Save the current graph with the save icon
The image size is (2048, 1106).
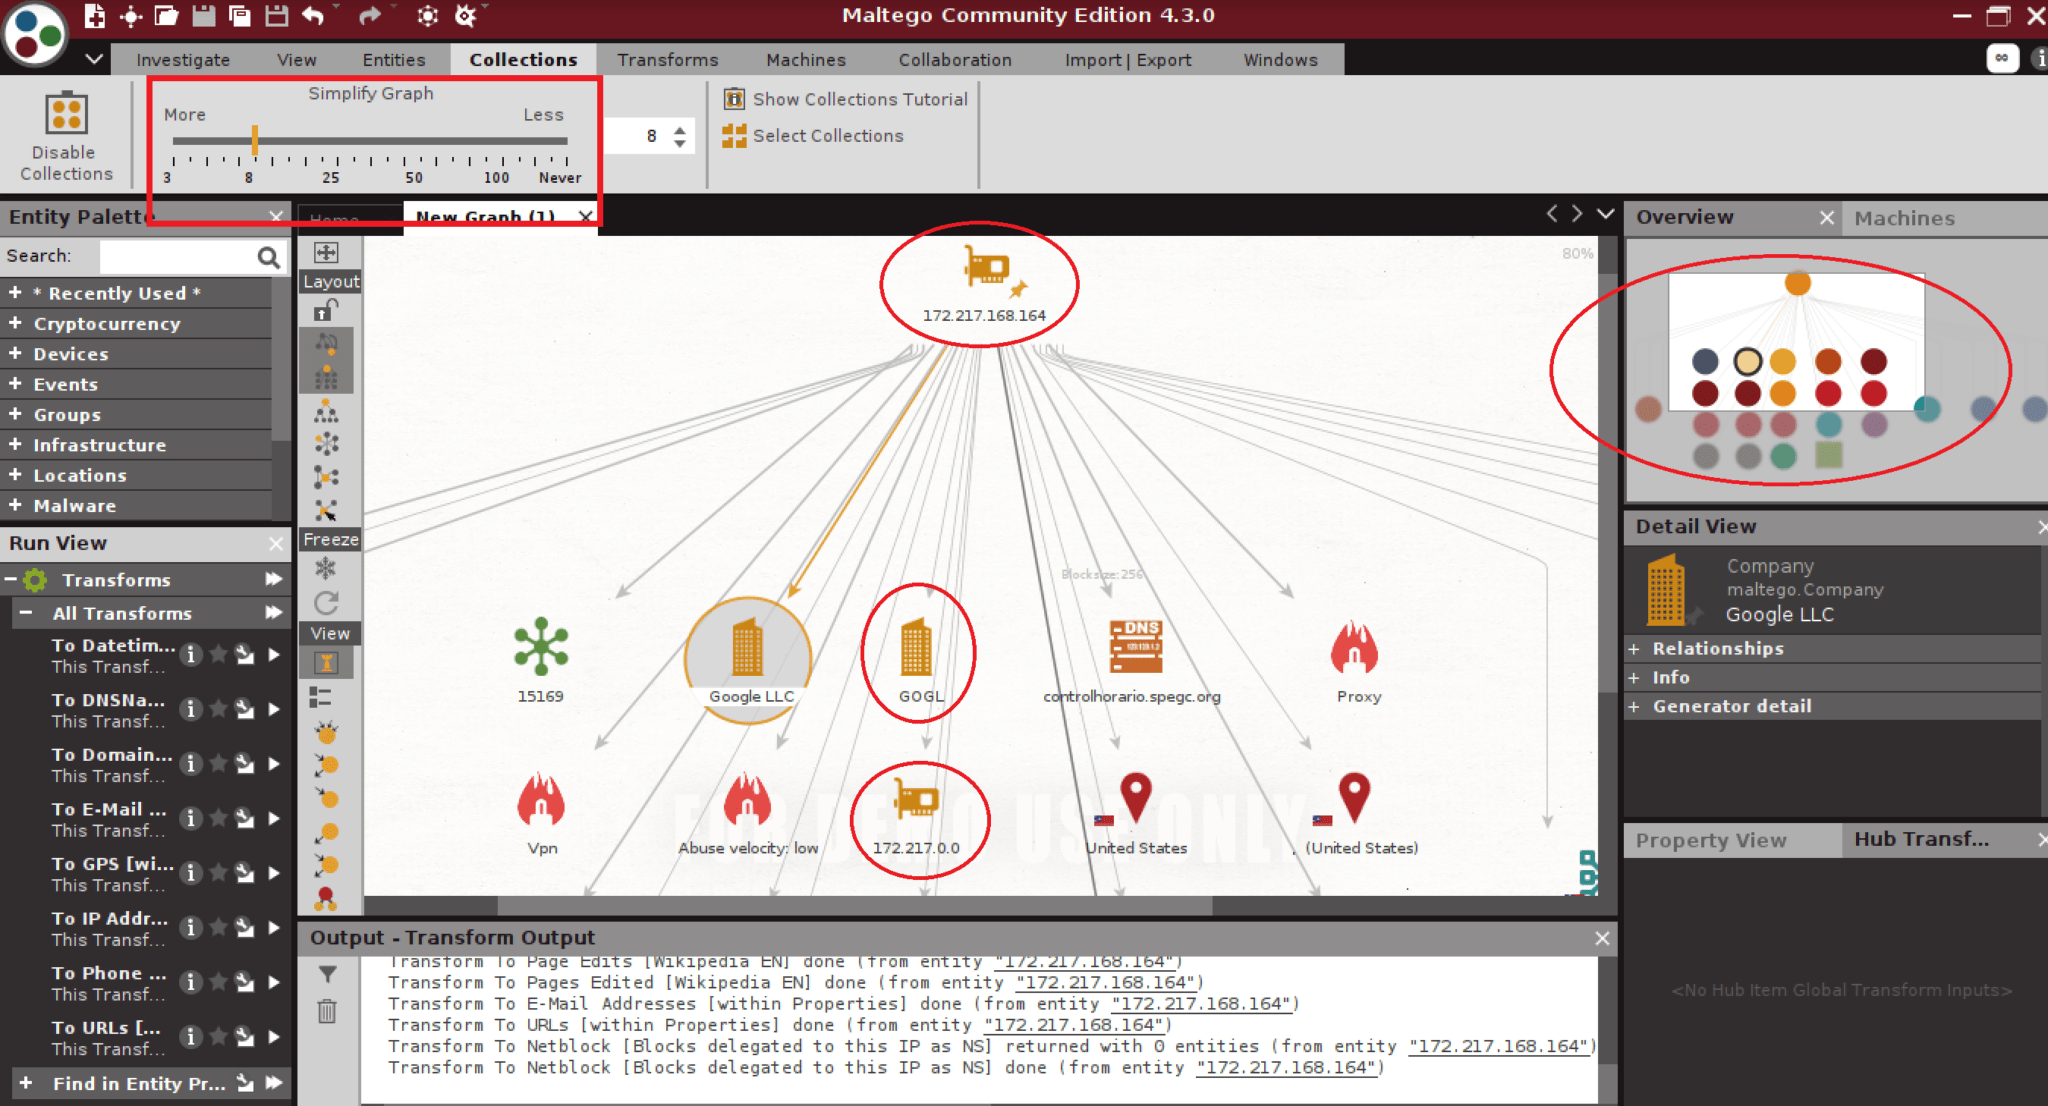click(204, 16)
